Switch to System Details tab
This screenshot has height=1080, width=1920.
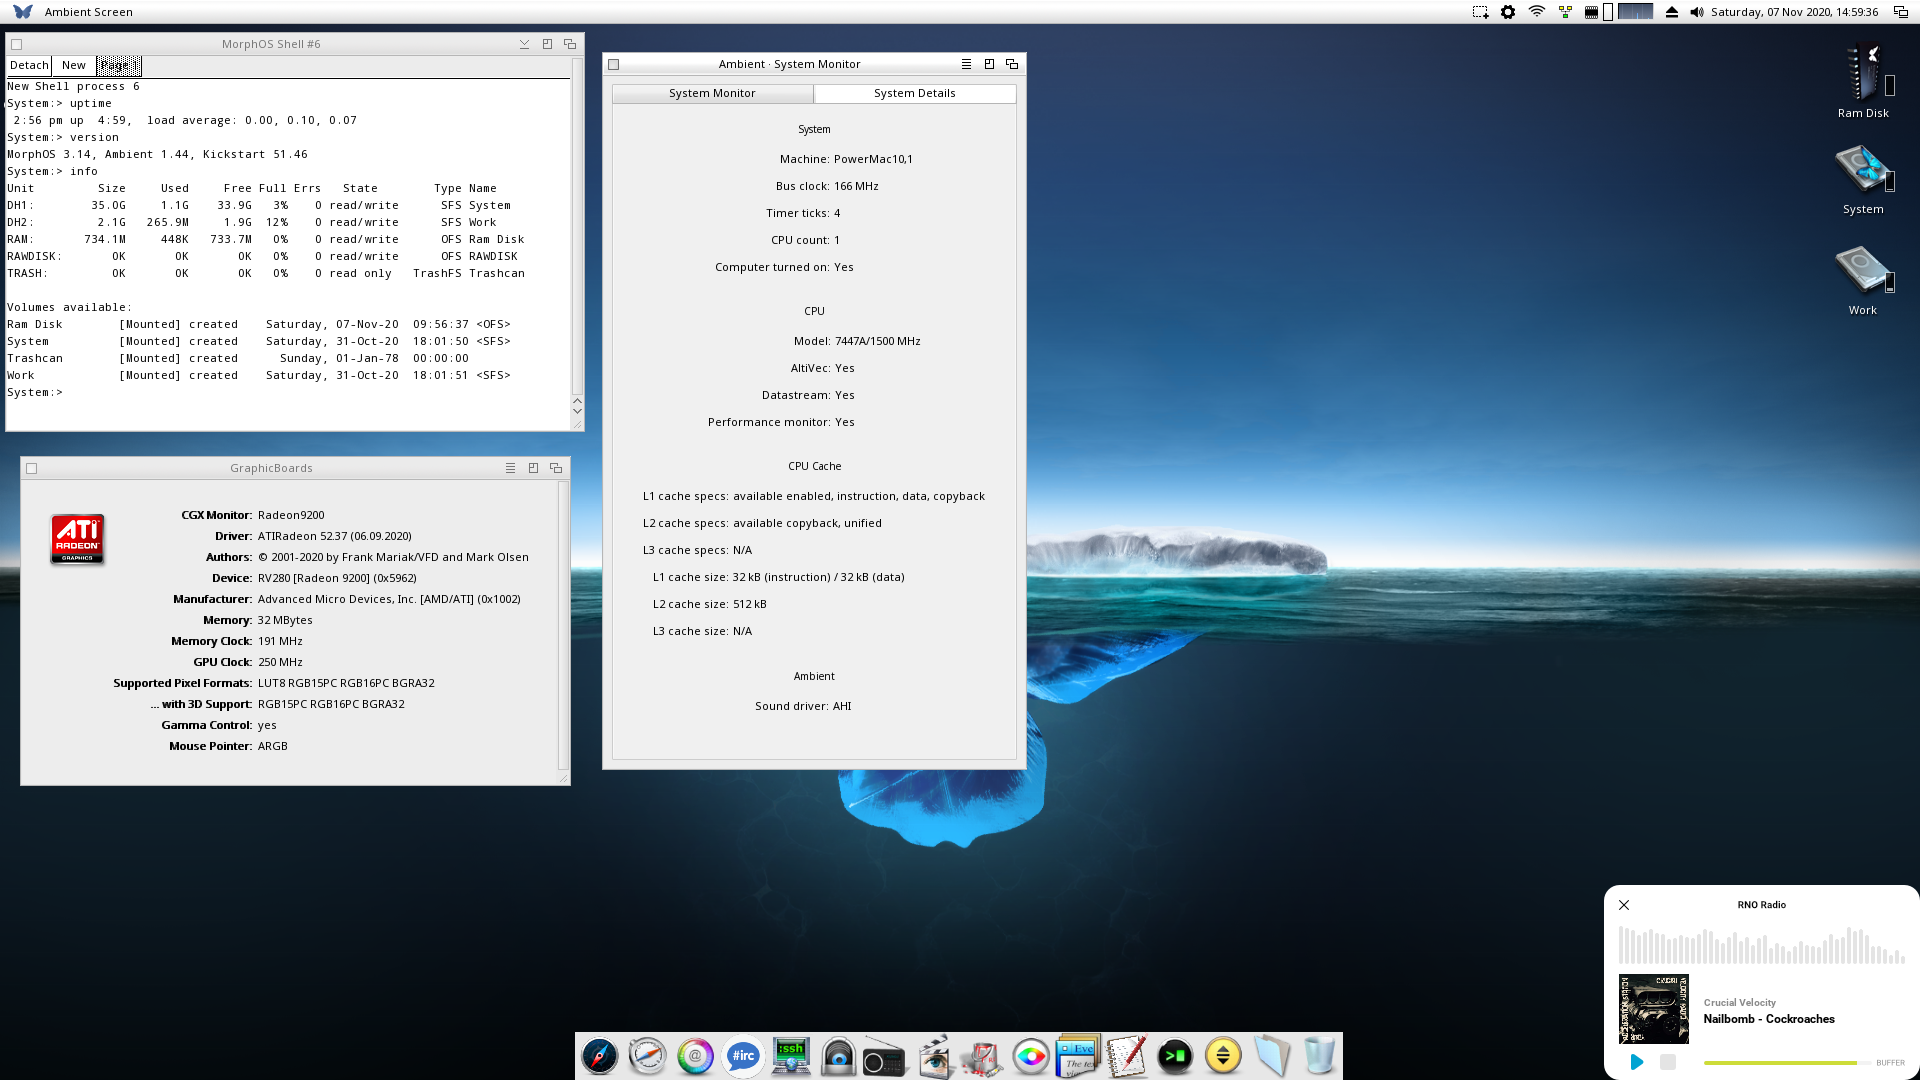[914, 91]
